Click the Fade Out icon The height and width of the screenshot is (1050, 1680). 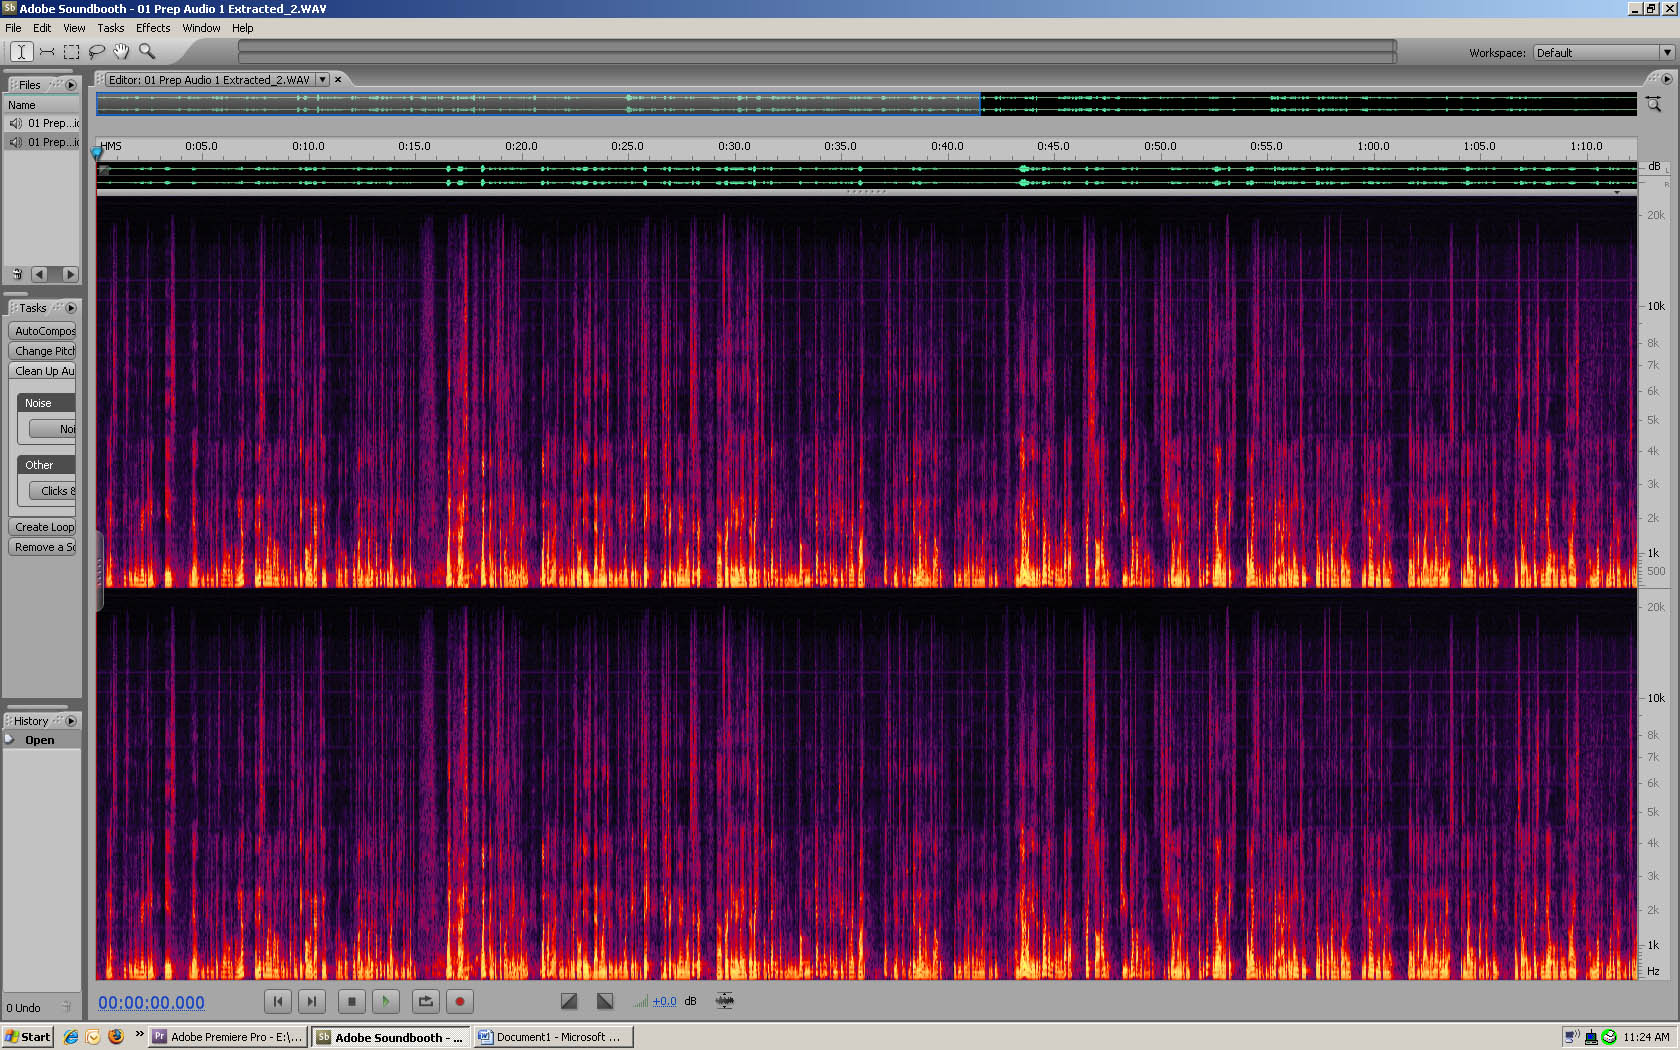click(605, 1001)
